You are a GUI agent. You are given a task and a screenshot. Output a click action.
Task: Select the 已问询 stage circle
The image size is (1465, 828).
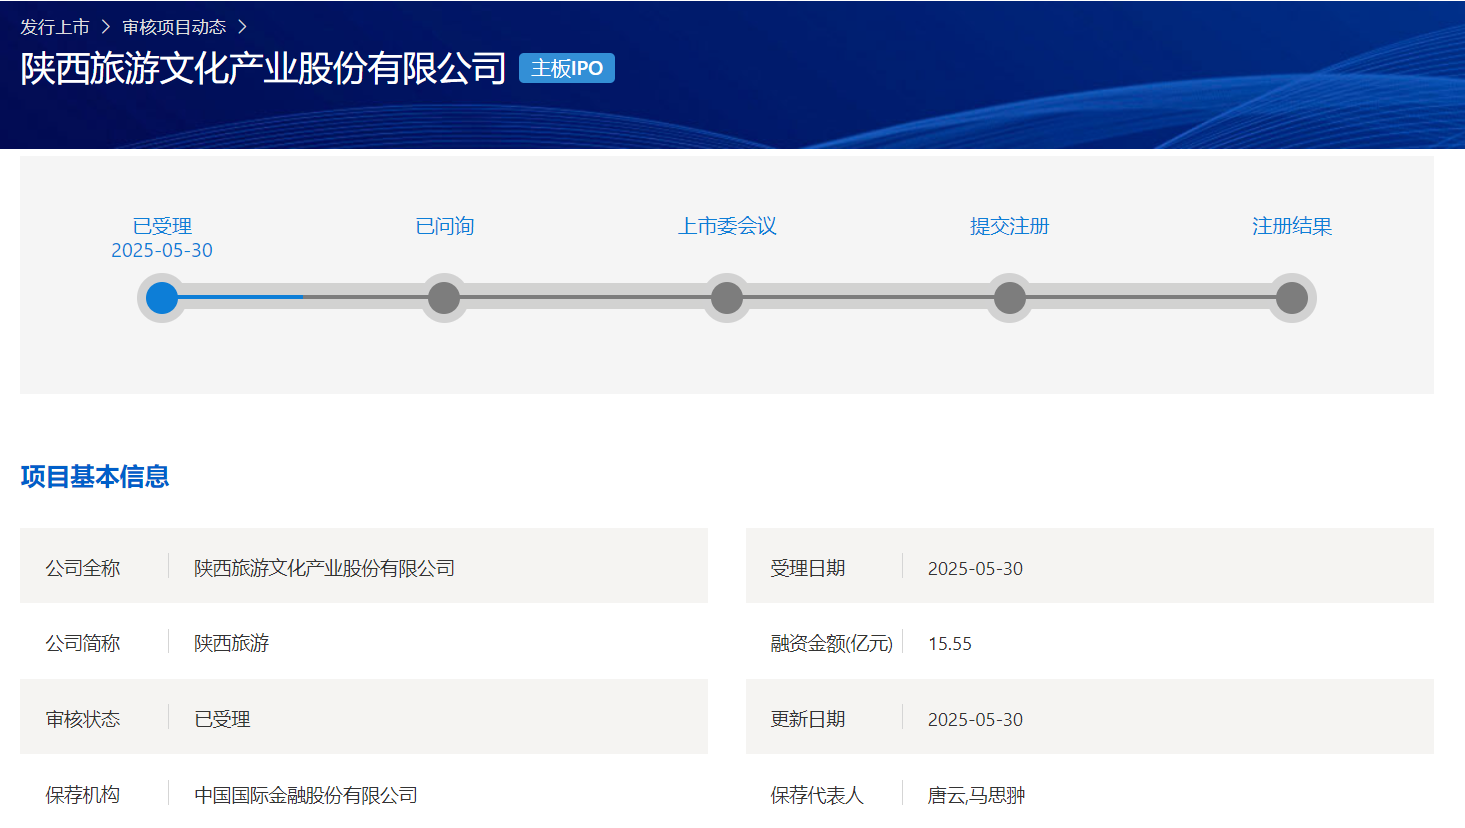[x=444, y=298]
